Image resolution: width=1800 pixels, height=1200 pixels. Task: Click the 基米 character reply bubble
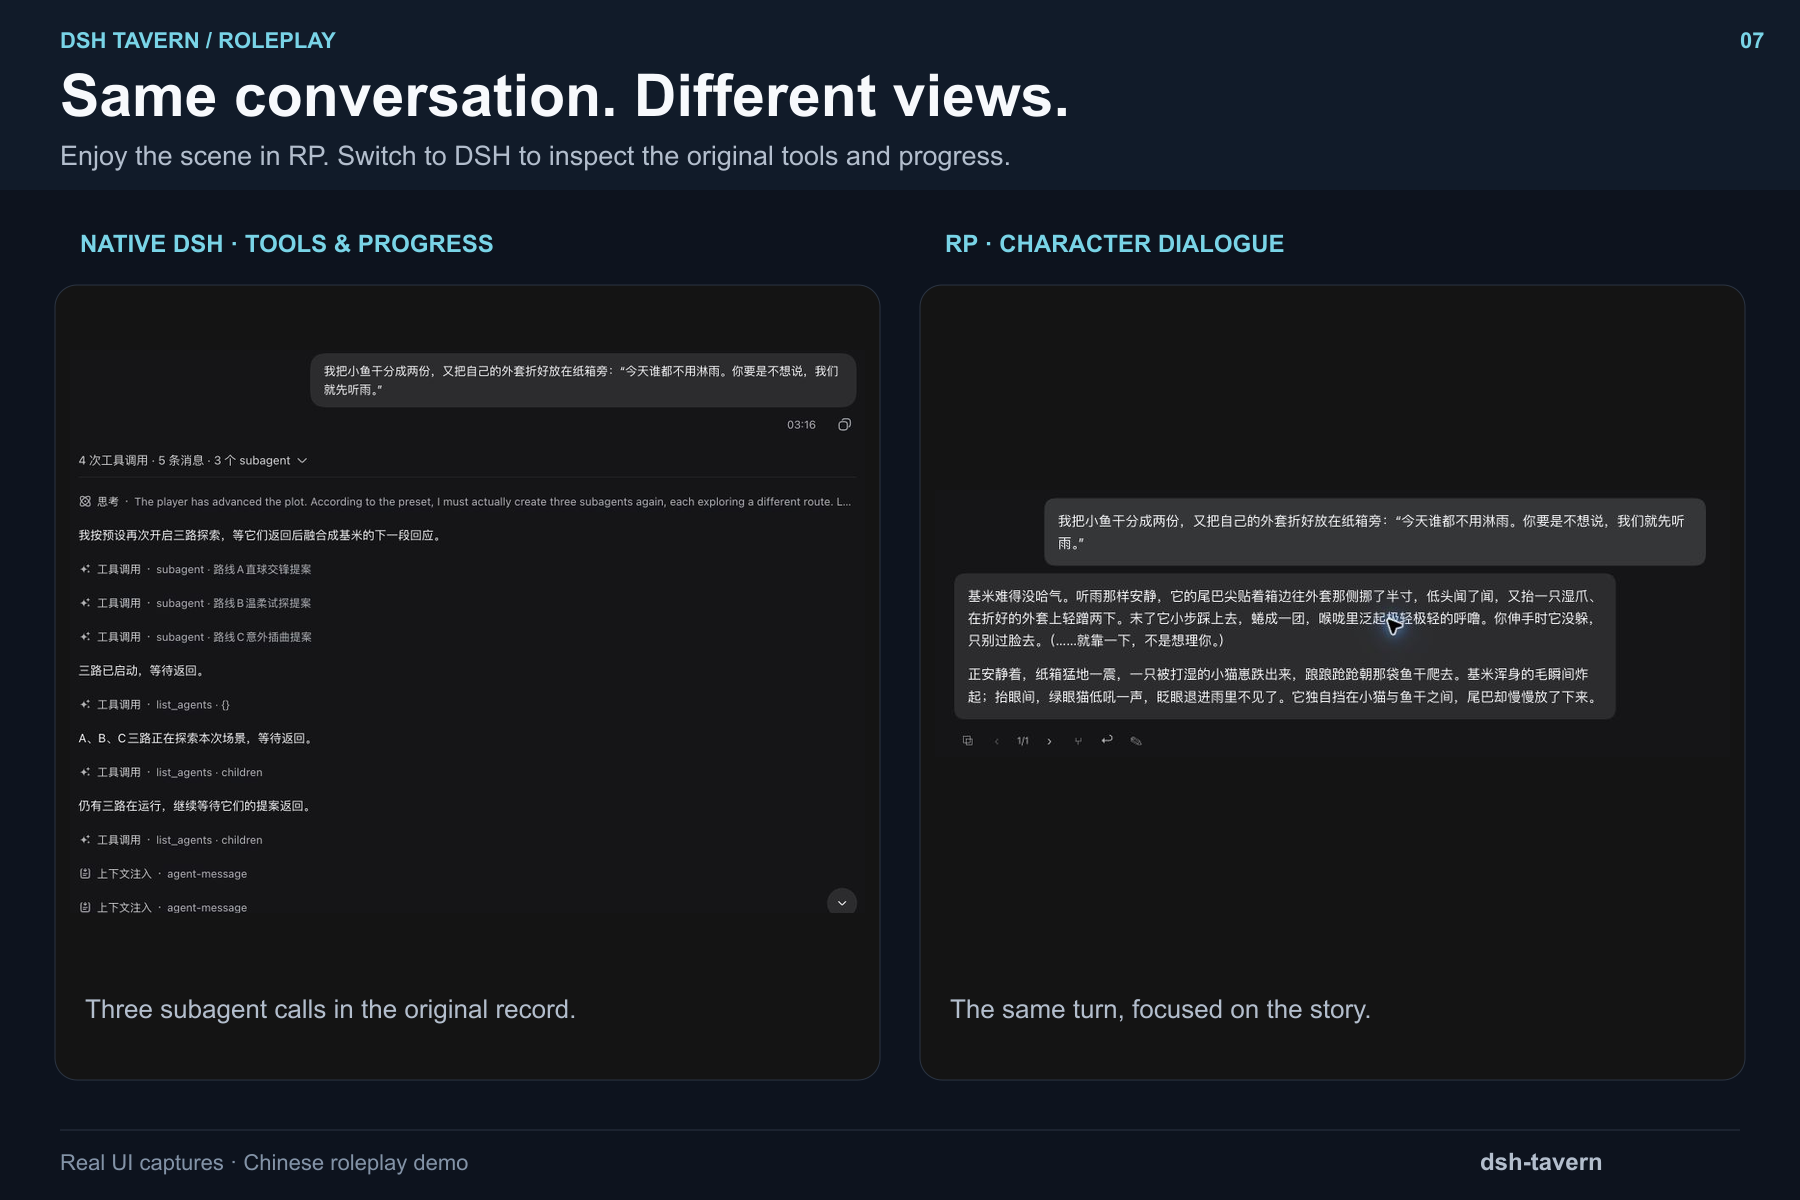[1285, 646]
